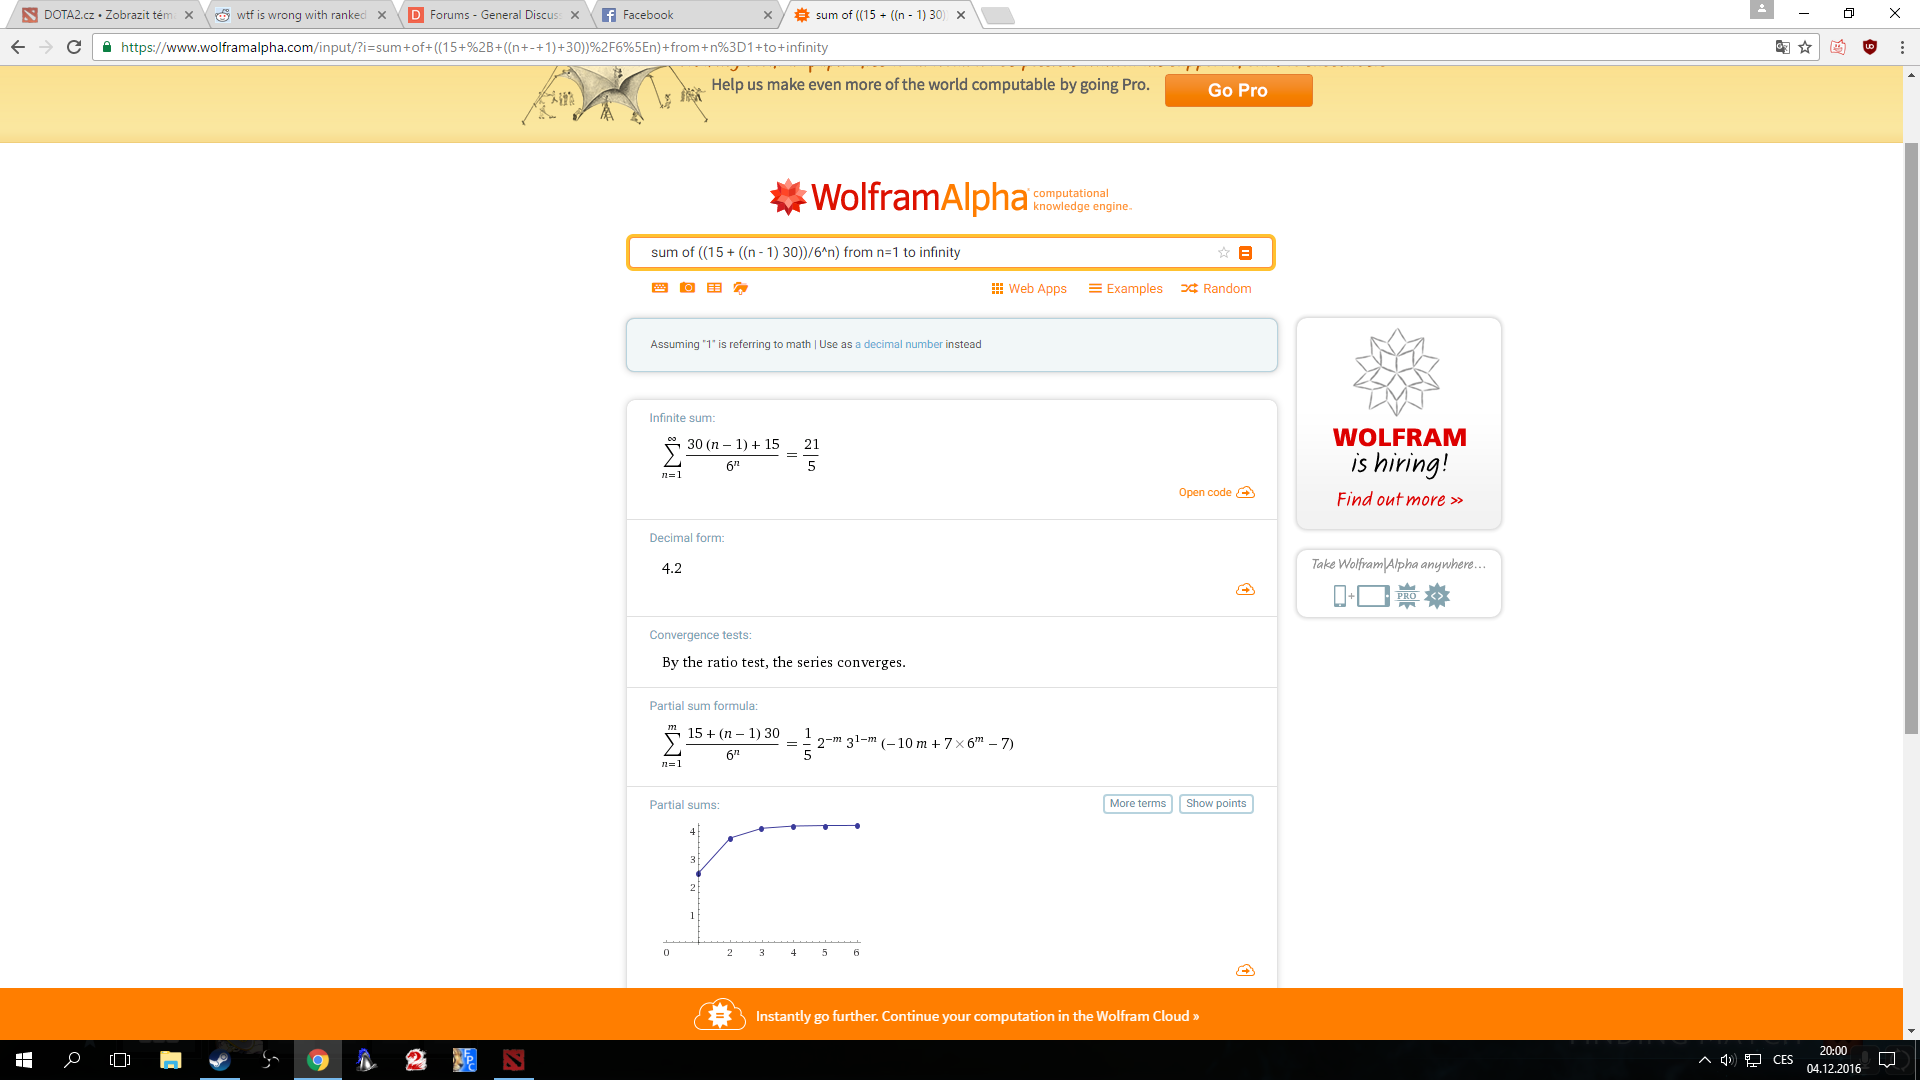Open Steam from the taskbar
The width and height of the screenshot is (1920, 1080).
220,1060
